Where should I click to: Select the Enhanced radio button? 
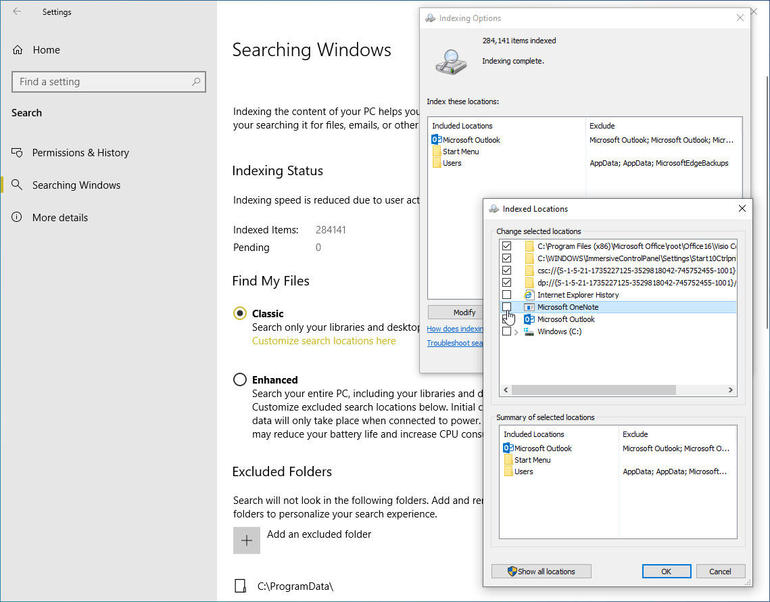(x=240, y=380)
